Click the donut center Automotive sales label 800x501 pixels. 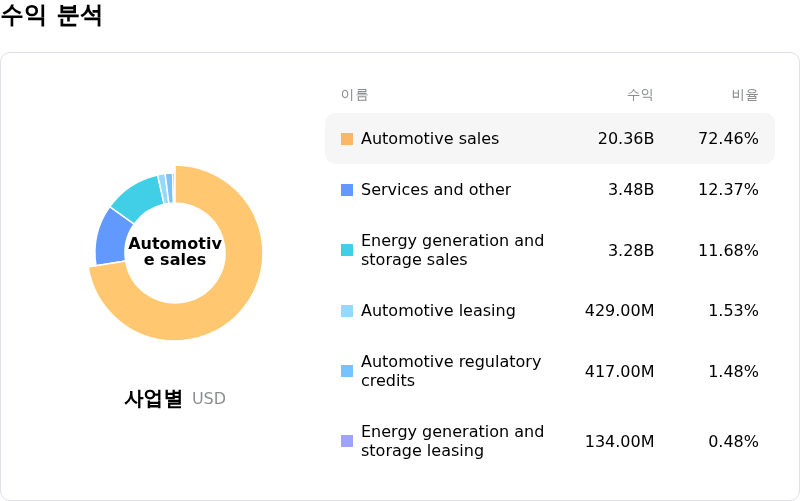point(175,251)
